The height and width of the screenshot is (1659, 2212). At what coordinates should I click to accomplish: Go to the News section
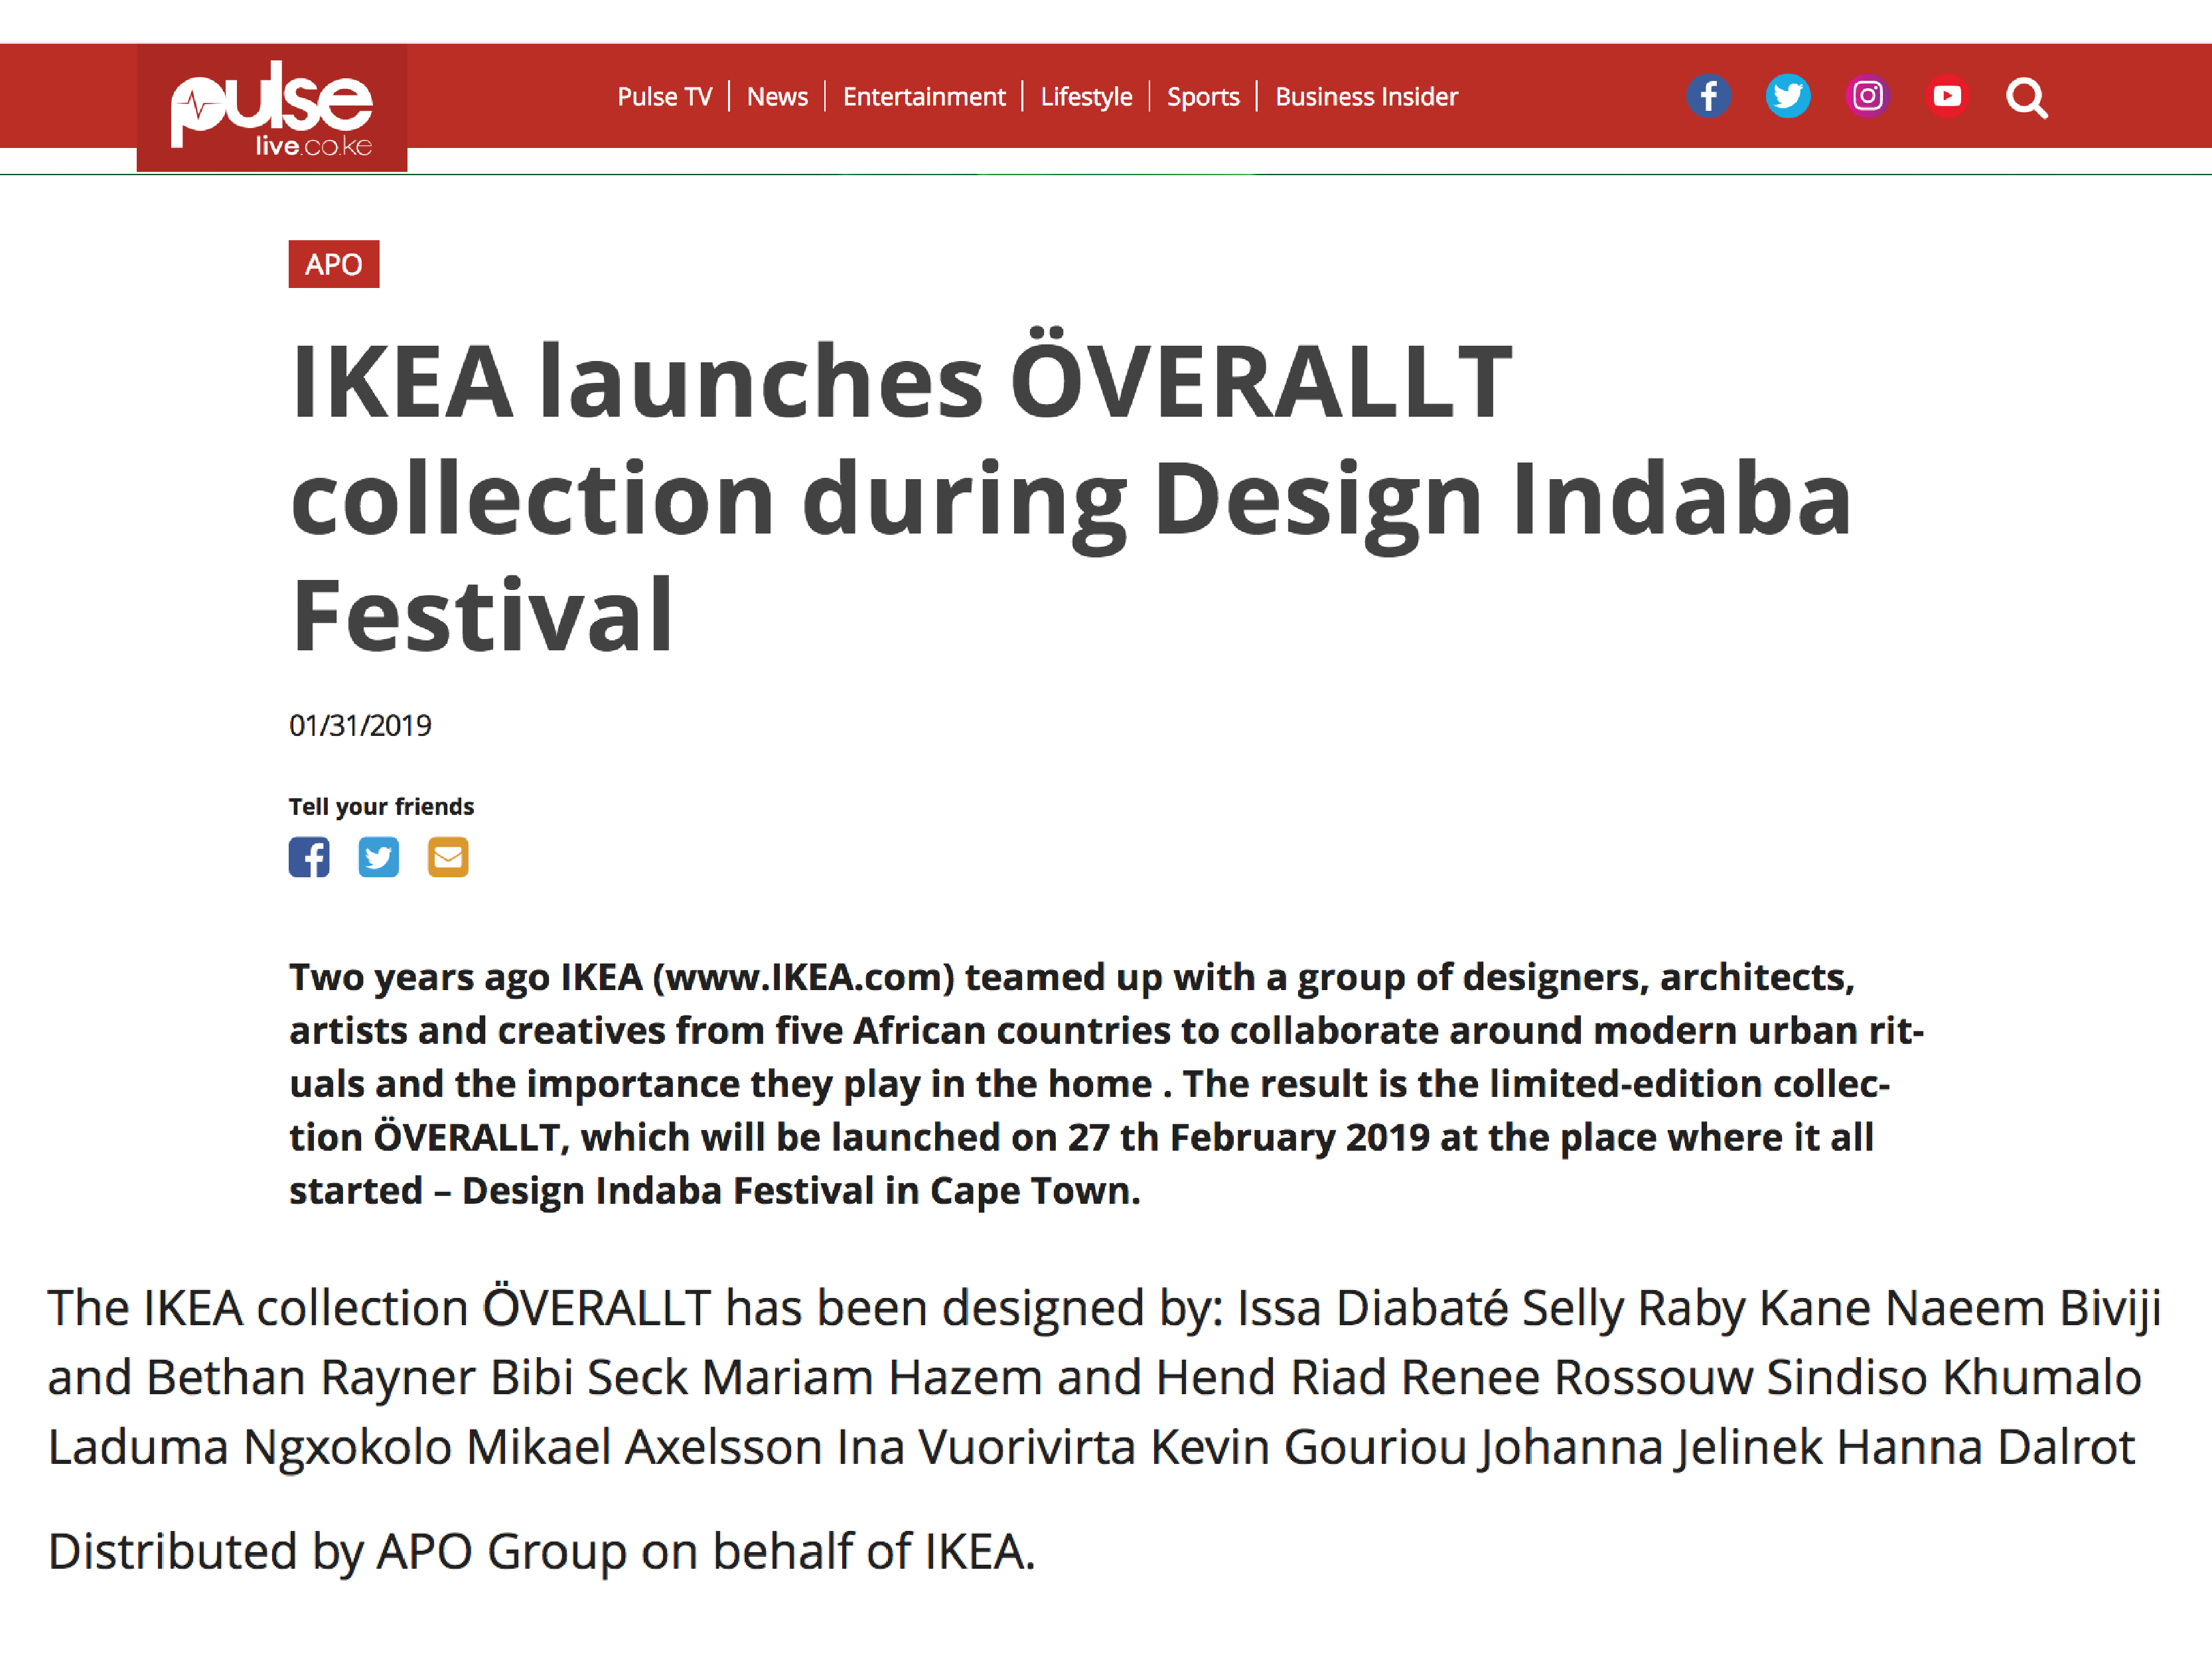click(x=777, y=97)
